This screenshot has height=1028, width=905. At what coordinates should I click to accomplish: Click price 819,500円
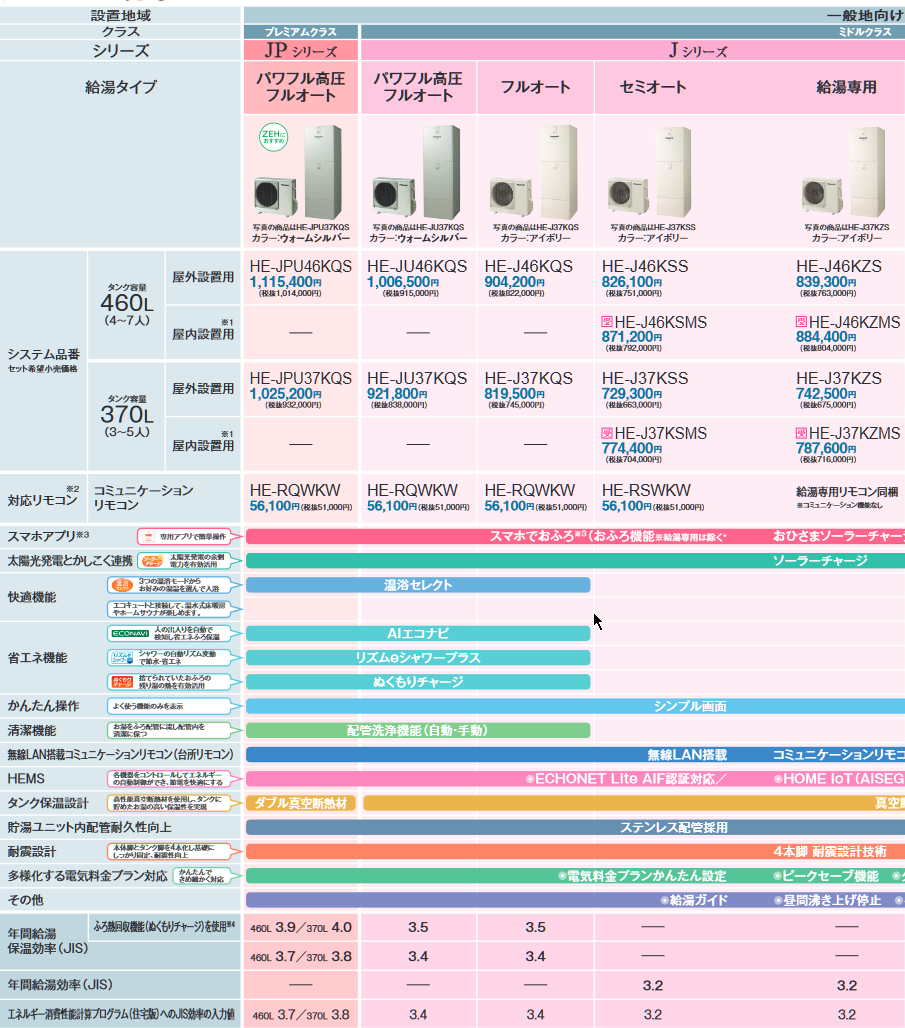[x=515, y=394]
